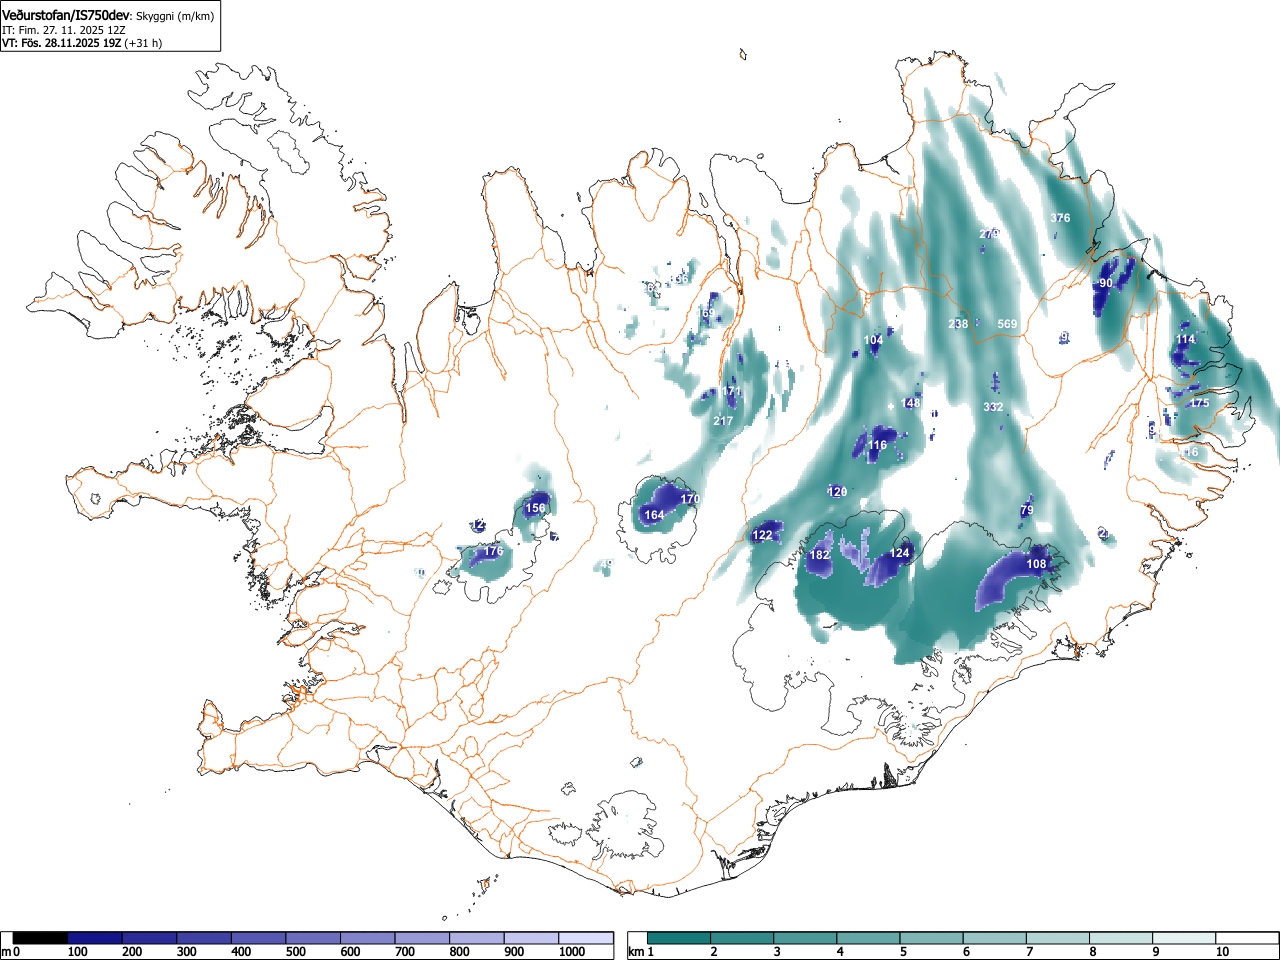
Task: Click the 500 label on the metre legend
Action: 295,952
